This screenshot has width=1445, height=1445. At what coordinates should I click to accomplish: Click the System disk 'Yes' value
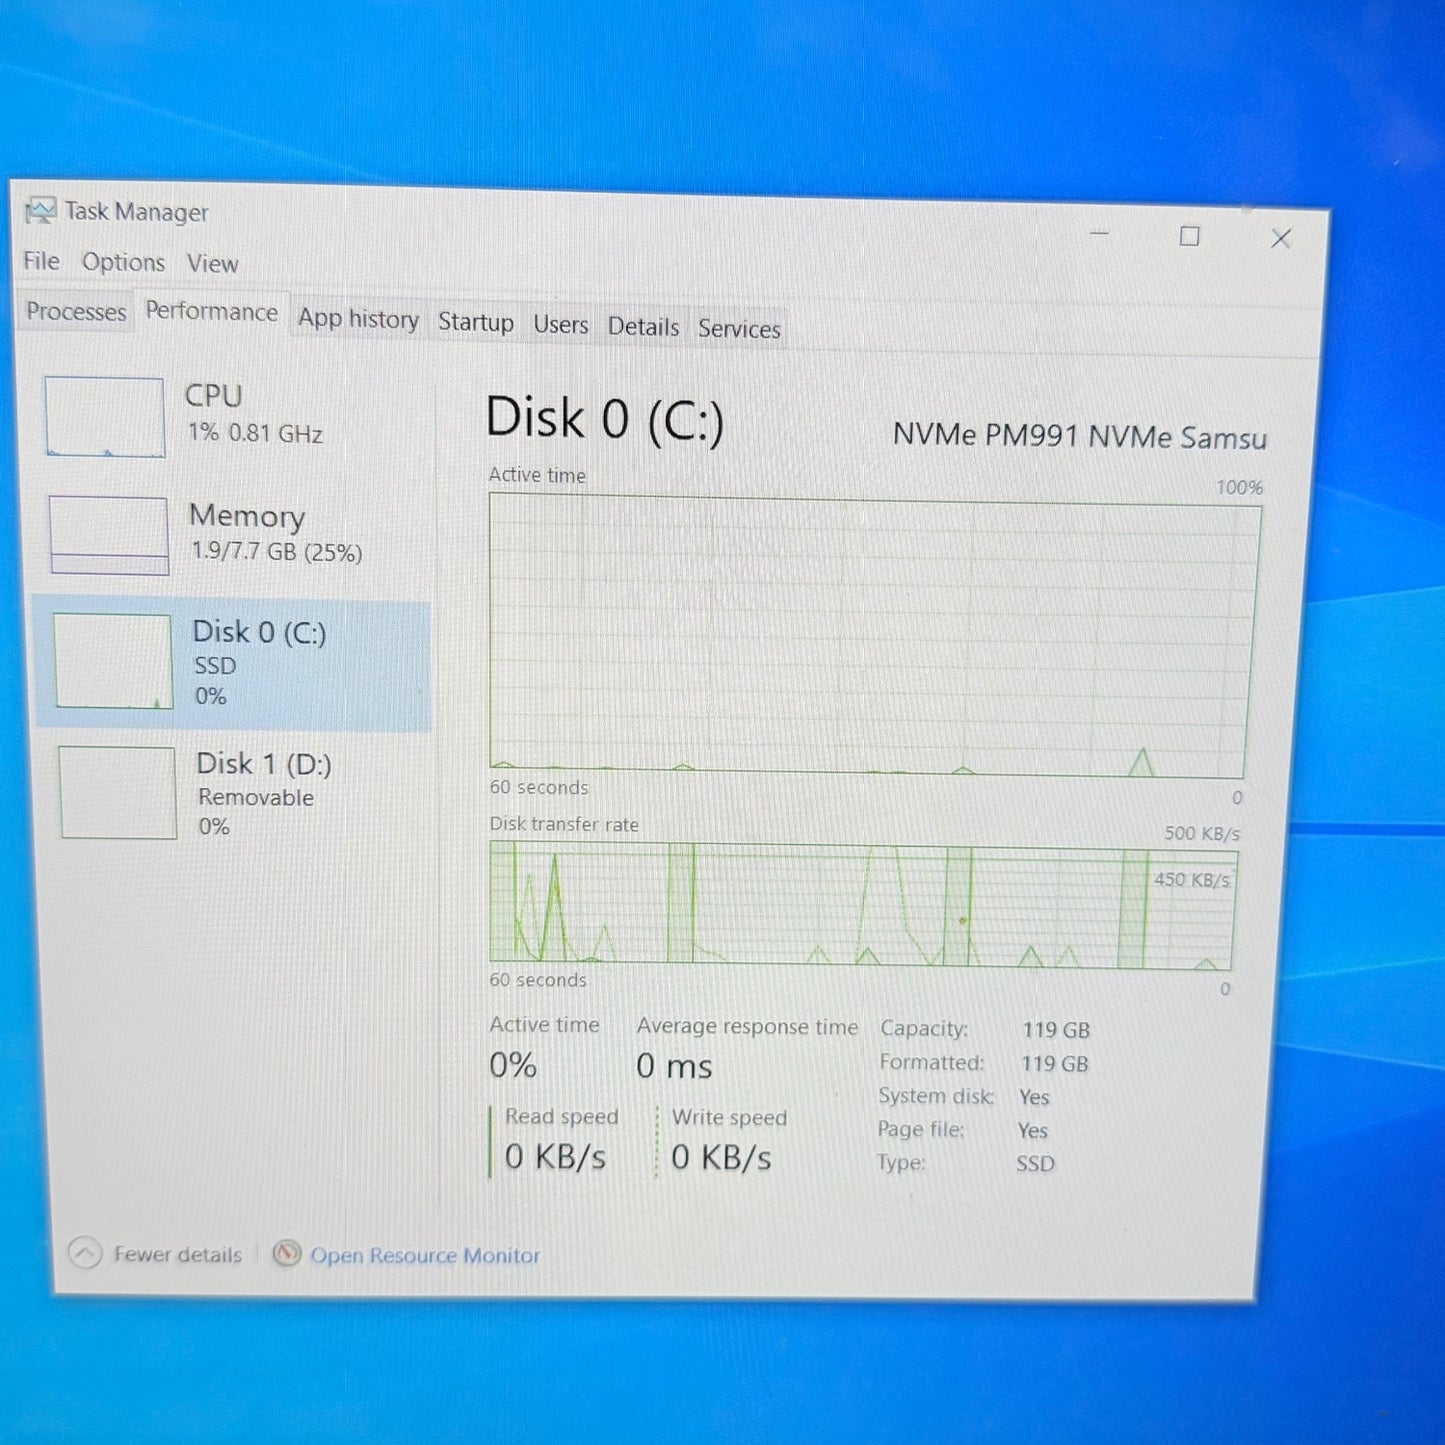(1034, 1097)
